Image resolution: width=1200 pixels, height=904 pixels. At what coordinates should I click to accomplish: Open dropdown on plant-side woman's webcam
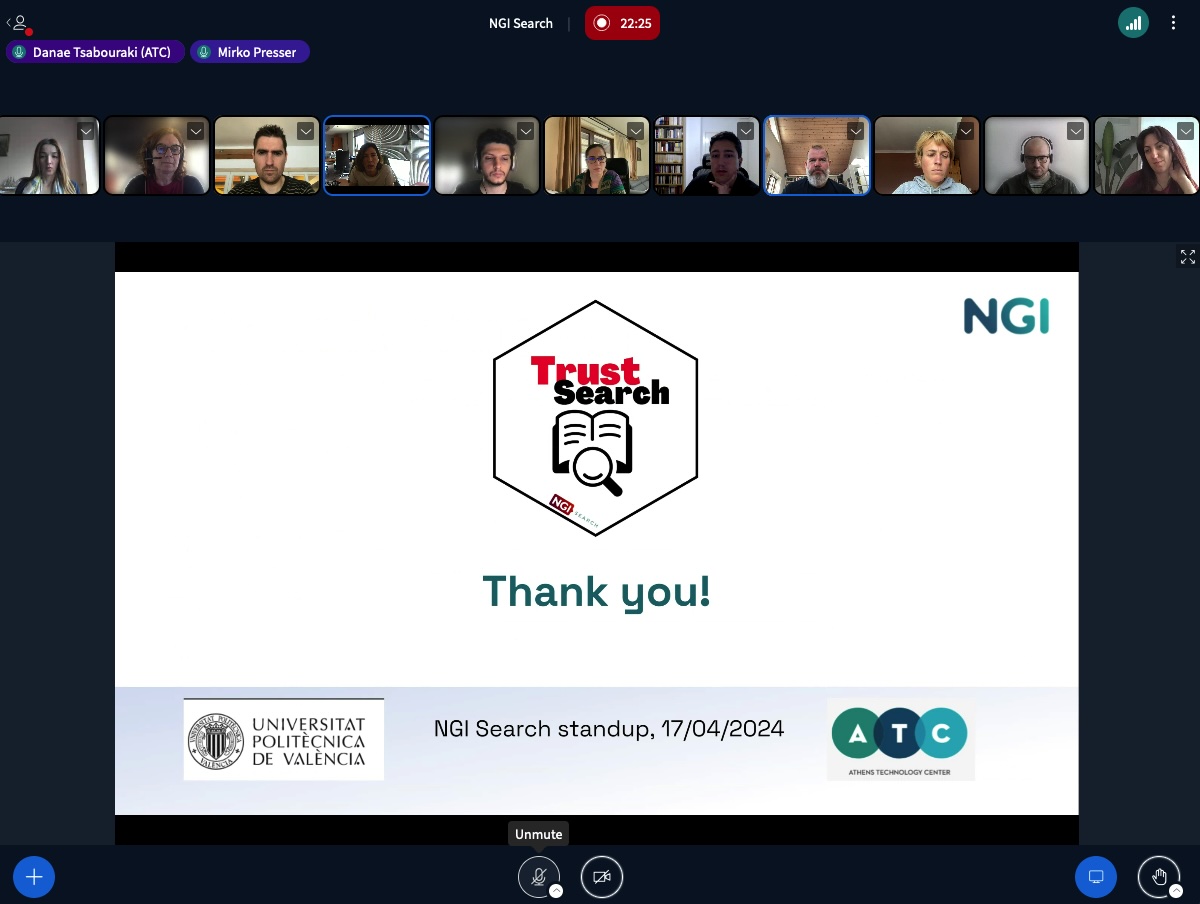point(1186,131)
